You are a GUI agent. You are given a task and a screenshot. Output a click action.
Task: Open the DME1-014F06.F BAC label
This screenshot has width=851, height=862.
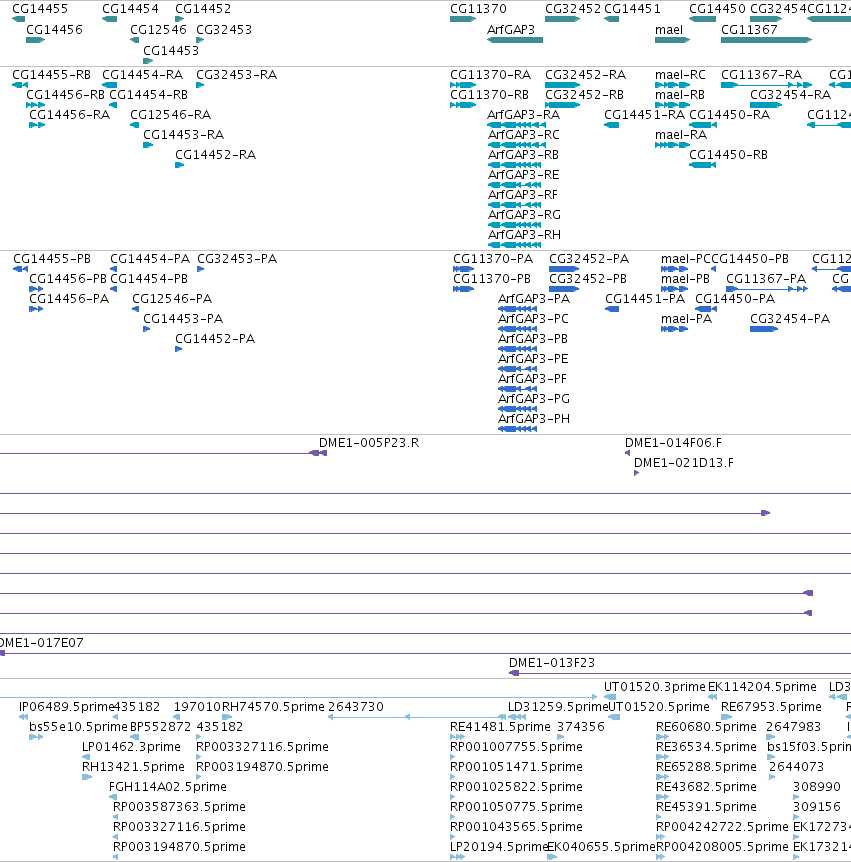[673, 443]
